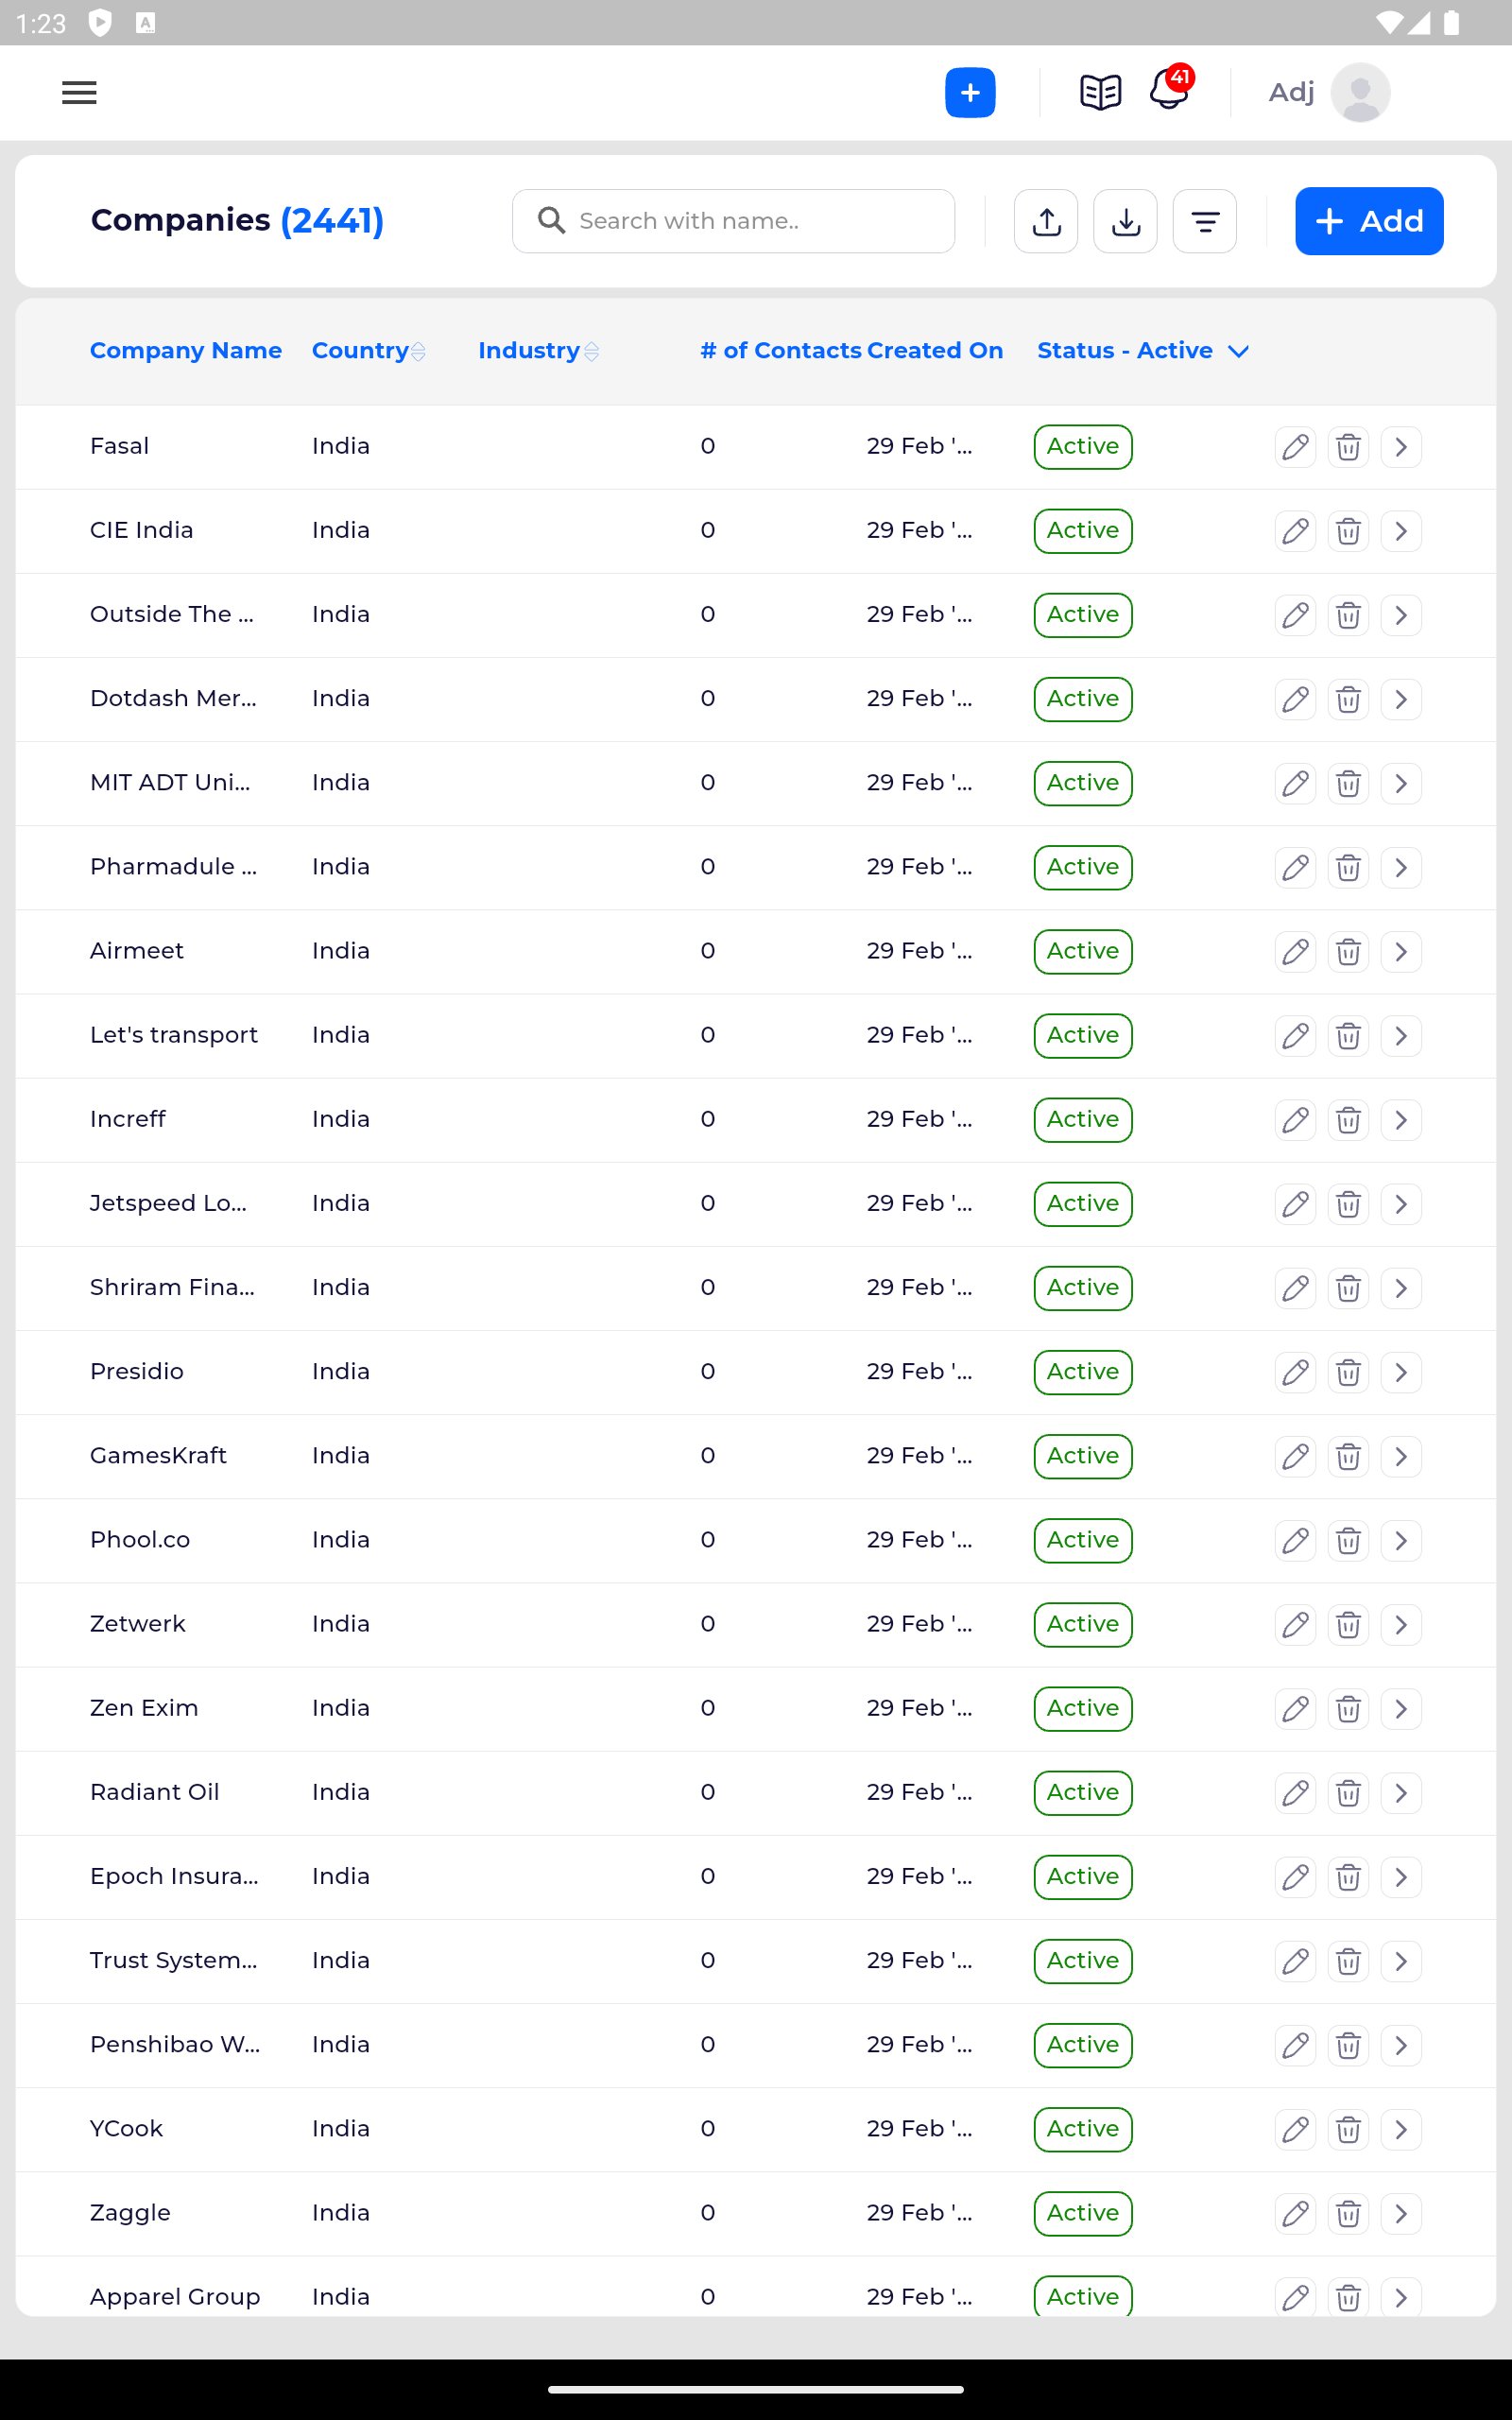Image resolution: width=1512 pixels, height=2420 pixels.
Task: Open the filter options icon
Action: pyautogui.click(x=1204, y=221)
